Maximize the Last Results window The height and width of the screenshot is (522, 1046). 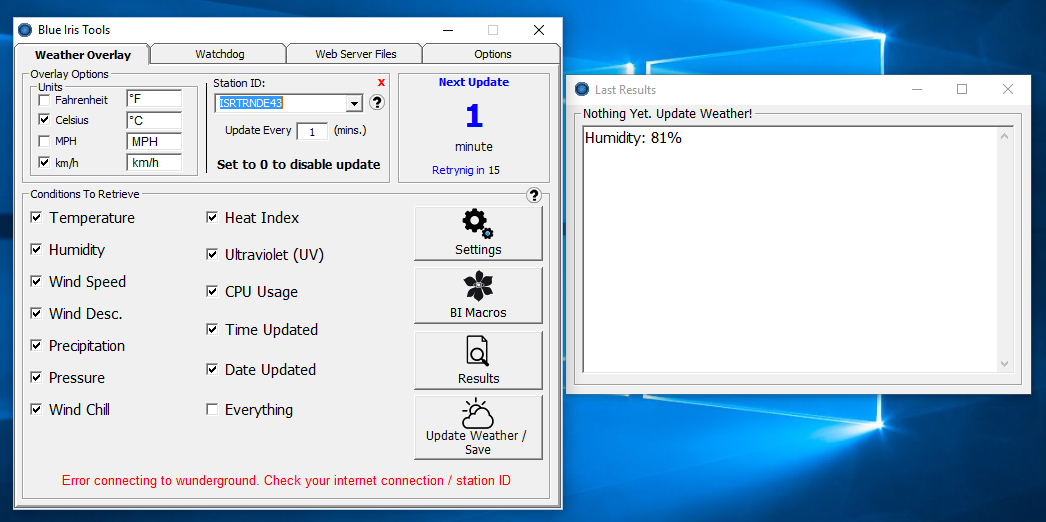click(962, 89)
